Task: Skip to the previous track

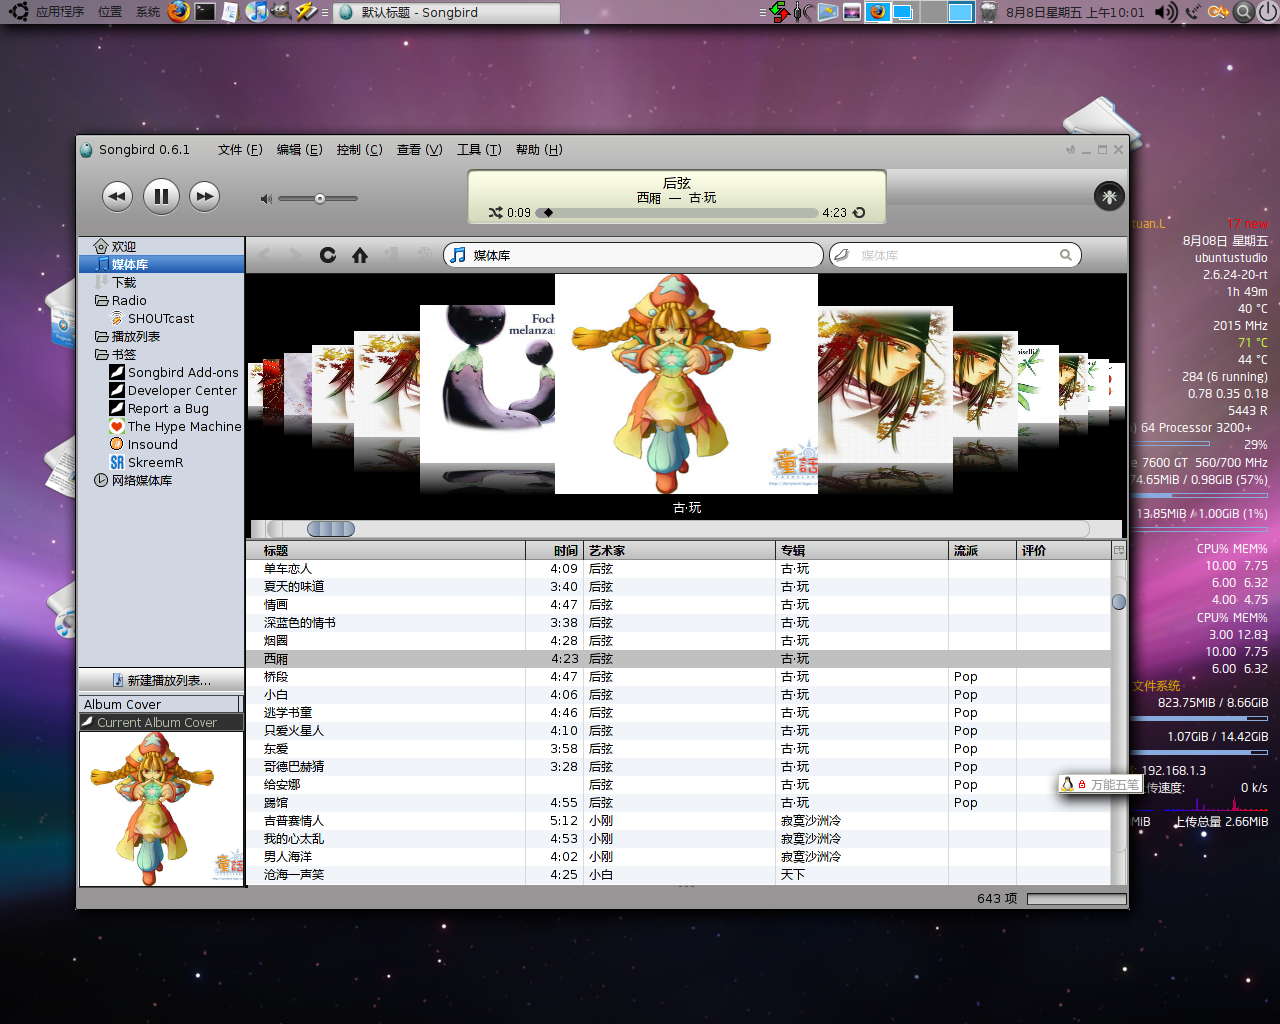Action: [118, 196]
